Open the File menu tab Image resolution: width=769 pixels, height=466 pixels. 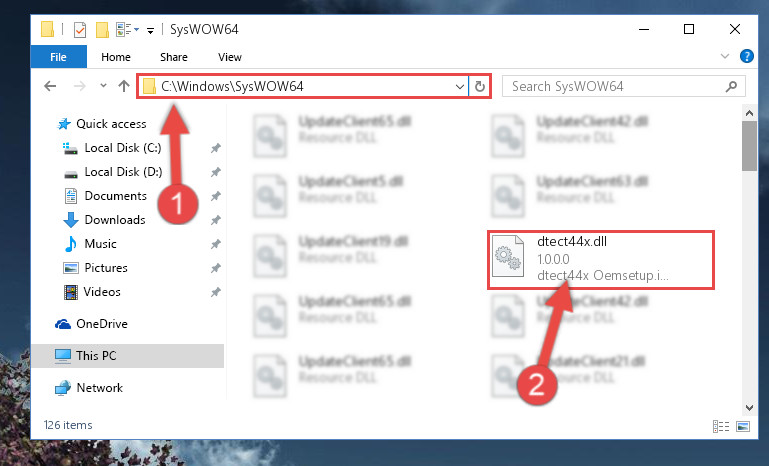tap(58, 57)
